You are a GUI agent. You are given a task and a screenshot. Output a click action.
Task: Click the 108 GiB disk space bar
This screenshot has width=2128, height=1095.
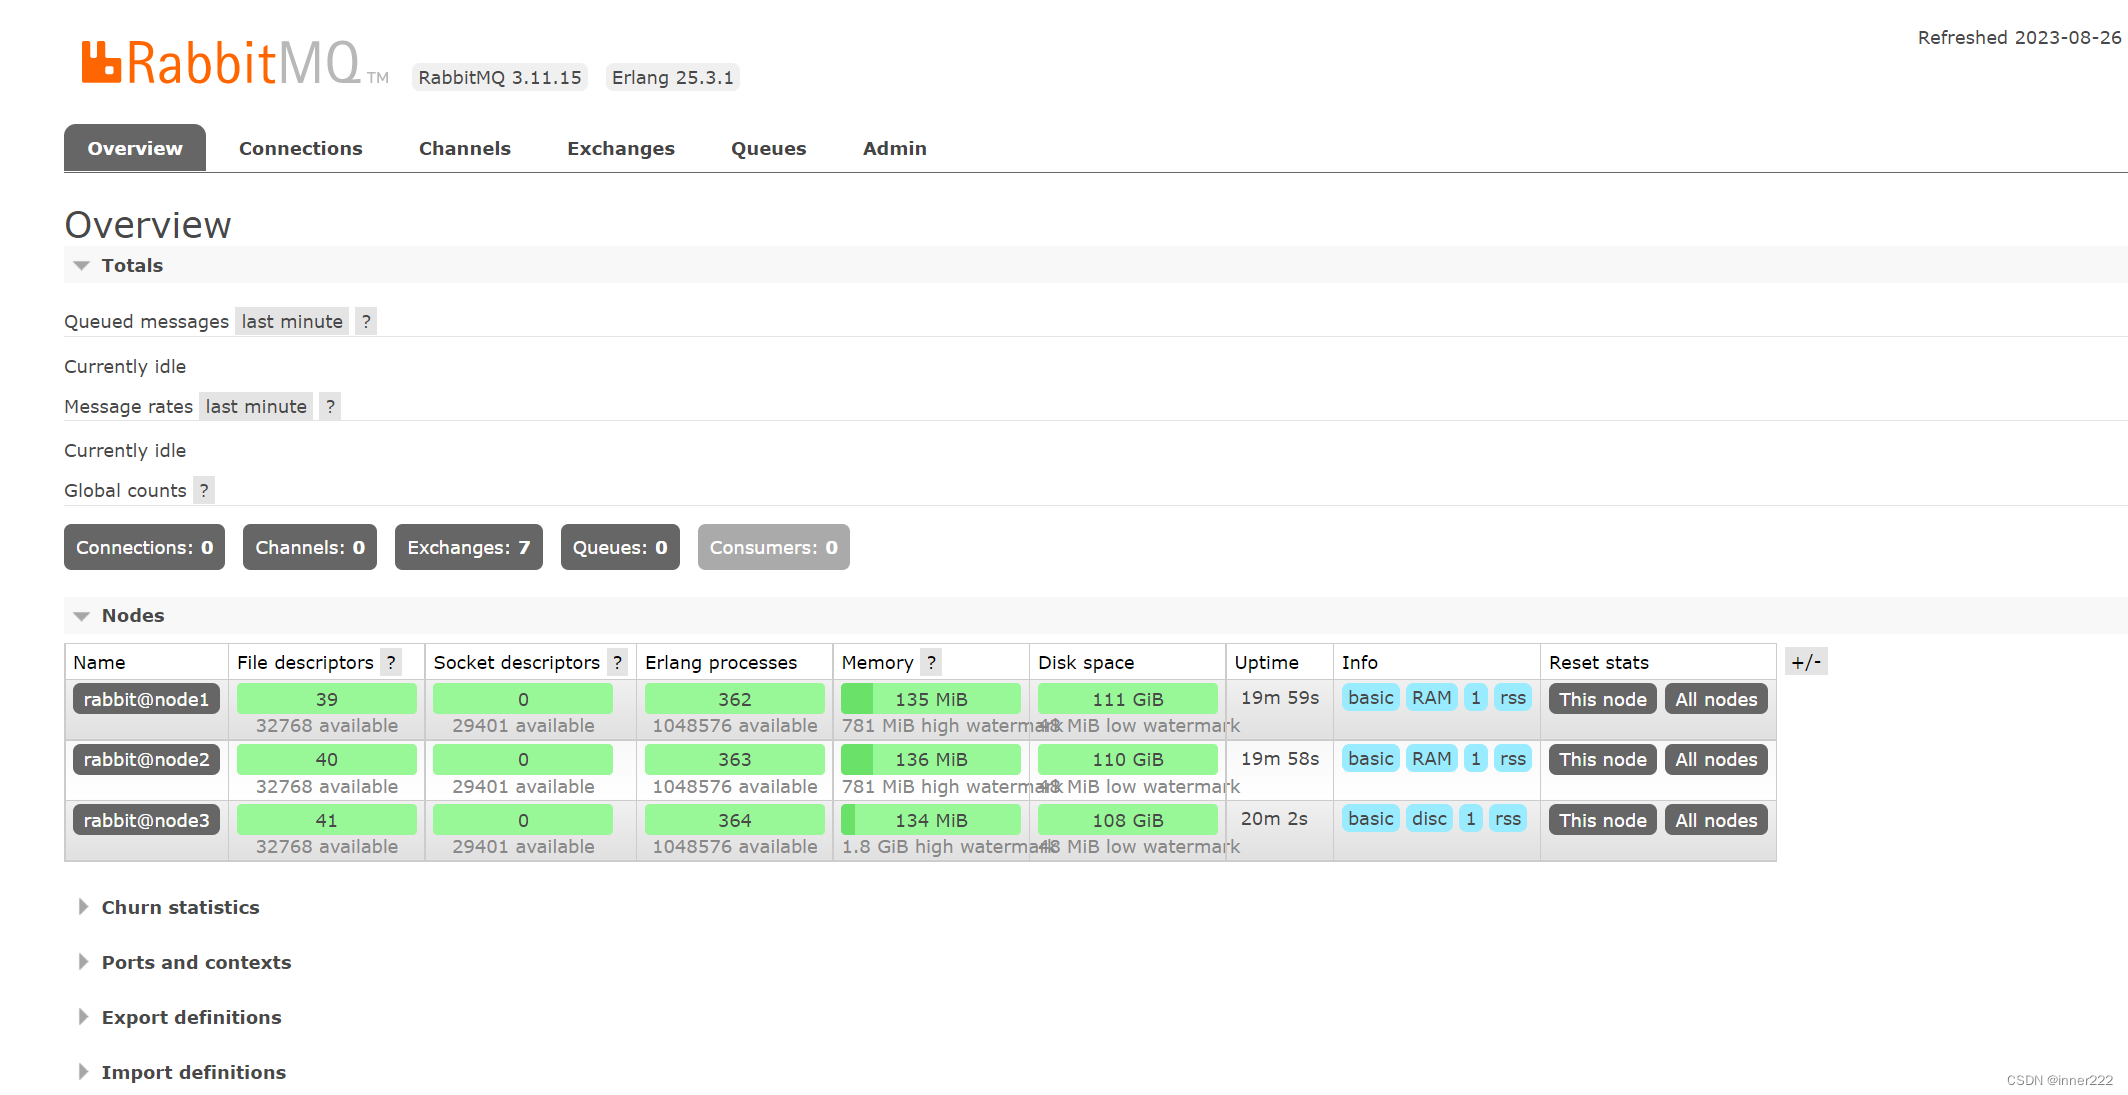[1128, 820]
